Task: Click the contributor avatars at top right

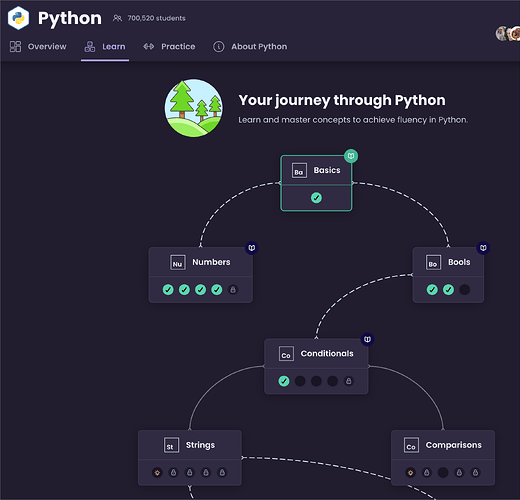Action: [x=508, y=34]
